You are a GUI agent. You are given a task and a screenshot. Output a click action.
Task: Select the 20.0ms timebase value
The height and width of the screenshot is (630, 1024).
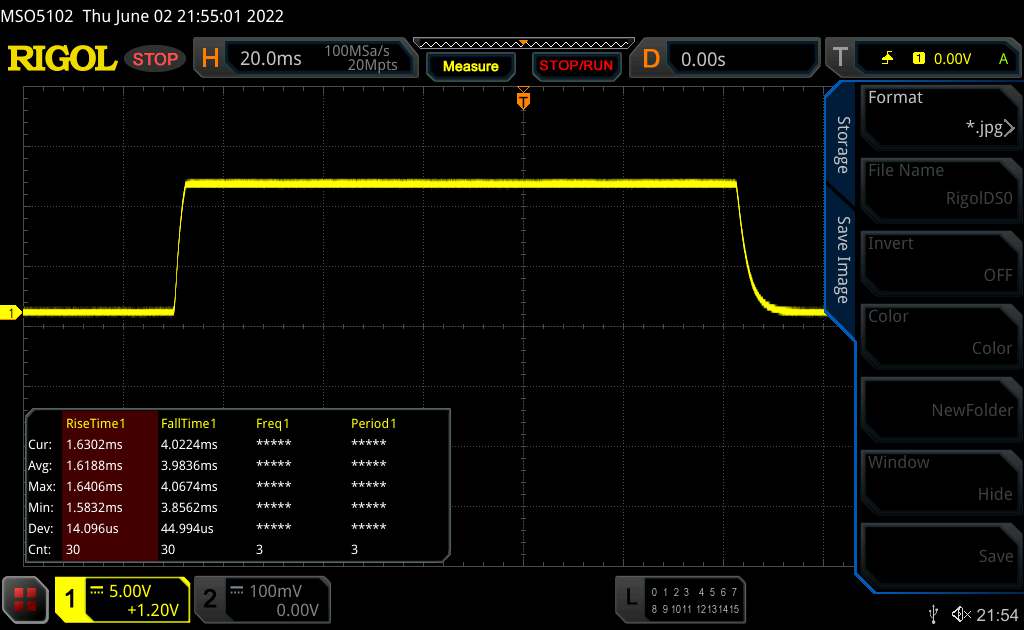(x=270, y=59)
